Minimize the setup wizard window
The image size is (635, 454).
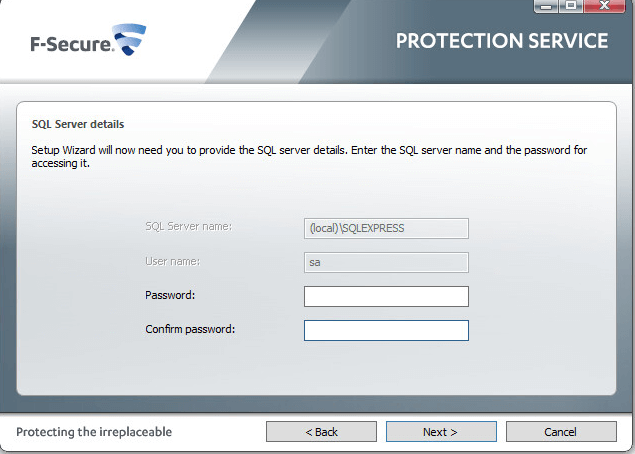[x=544, y=7]
